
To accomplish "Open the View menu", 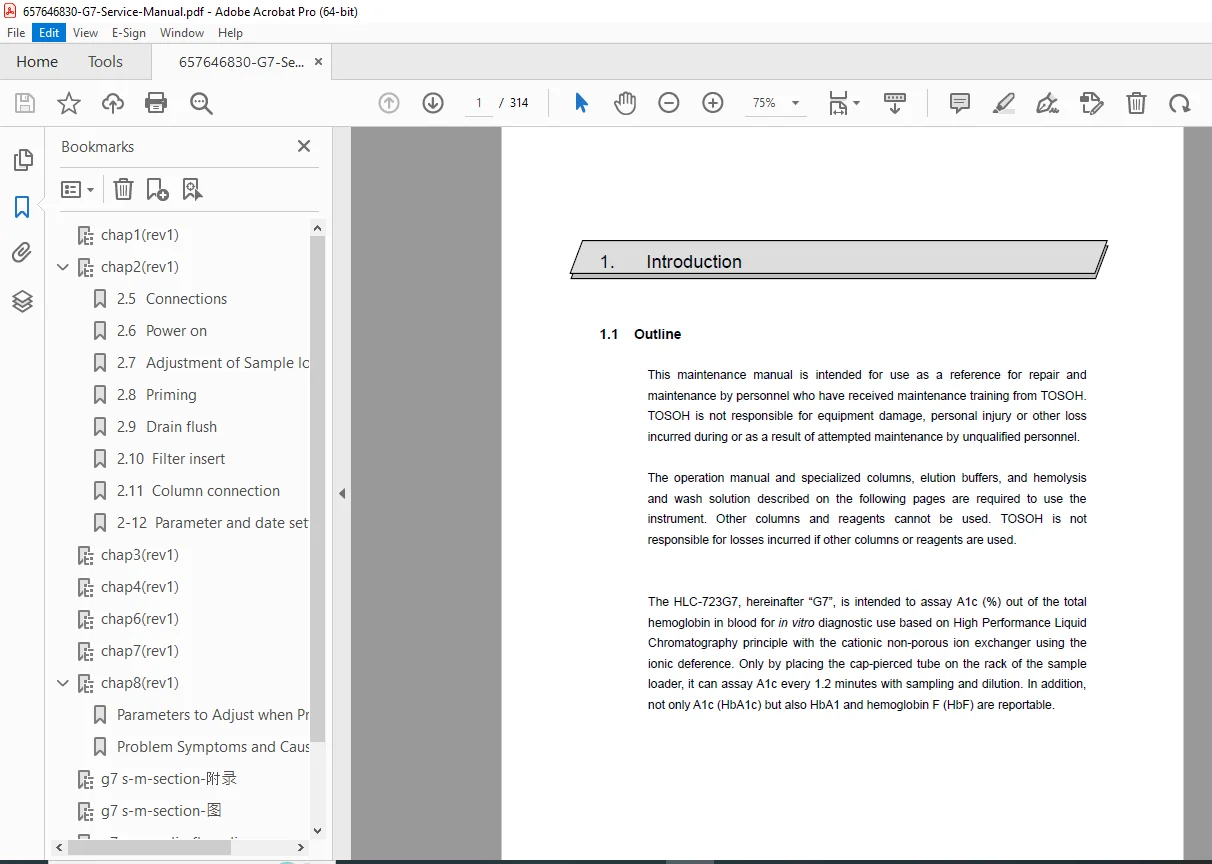I will (x=85, y=33).
